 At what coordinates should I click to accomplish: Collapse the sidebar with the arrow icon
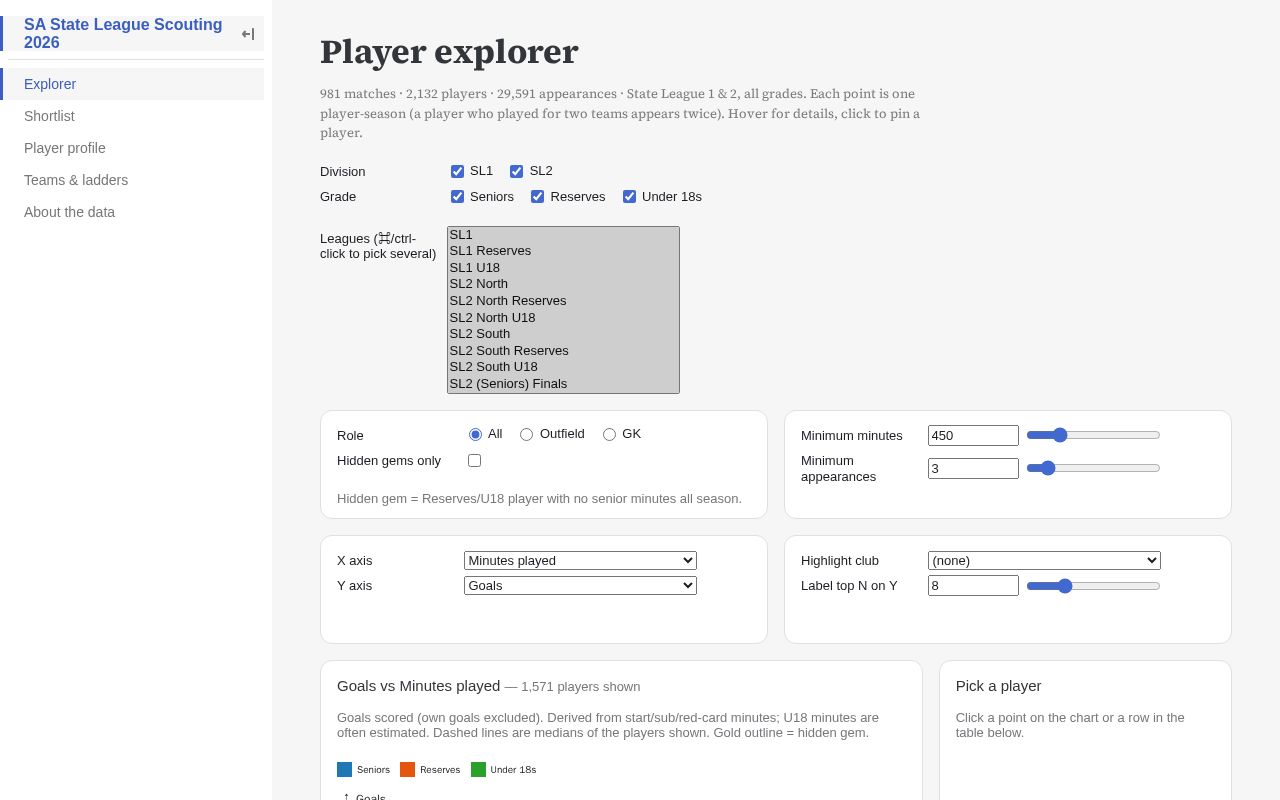pos(248,34)
